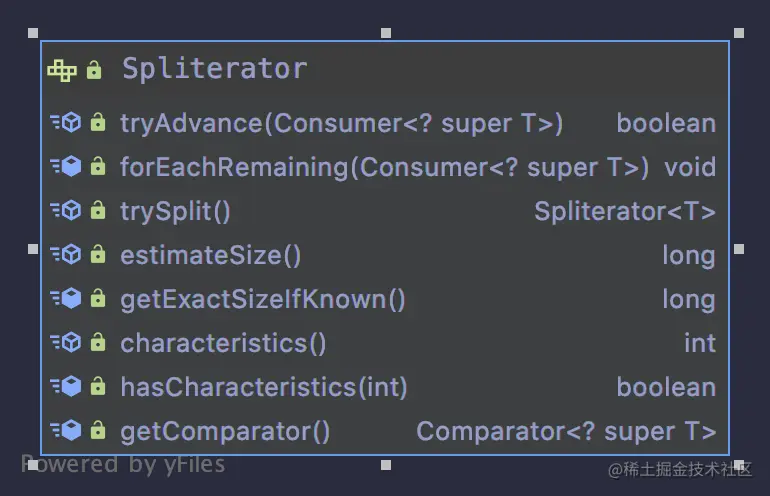Screen dimensions: 770x496
Task: Click the method icon next to estimateSize
Action: click(x=66, y=254)
